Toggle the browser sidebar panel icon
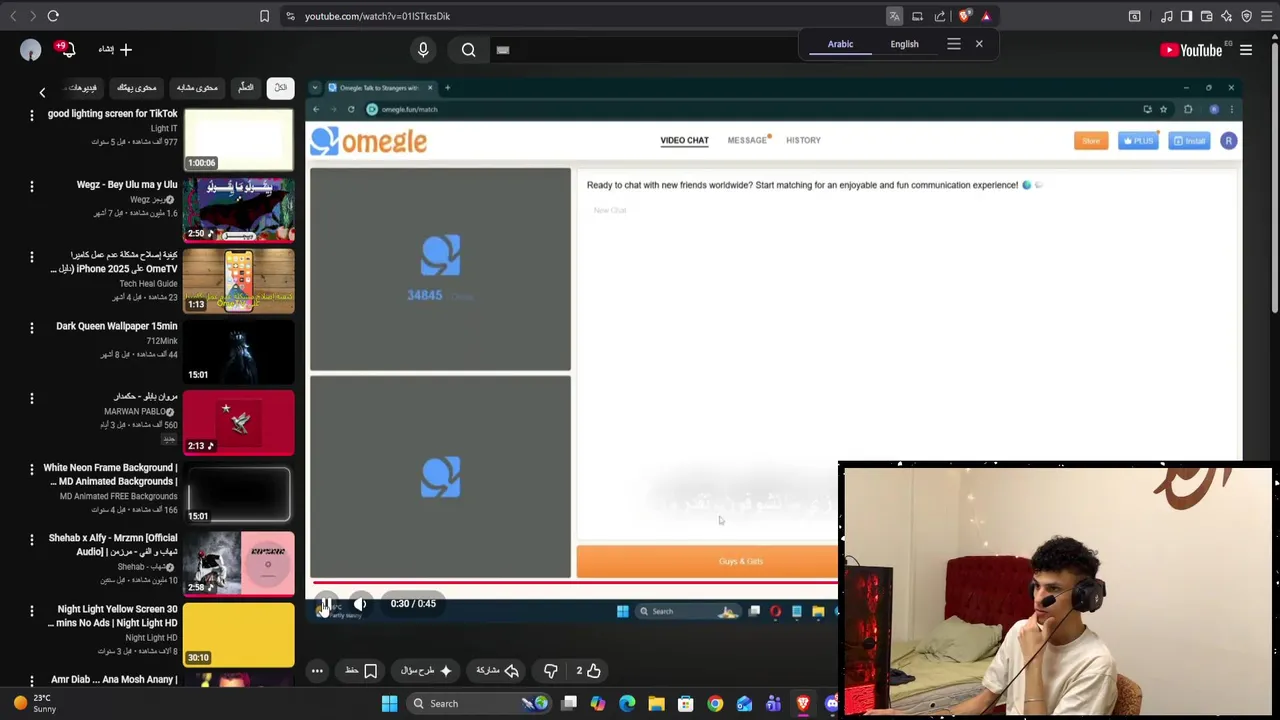The width and height of the screenshot is (1280, 720). [x=1186, y=16]
